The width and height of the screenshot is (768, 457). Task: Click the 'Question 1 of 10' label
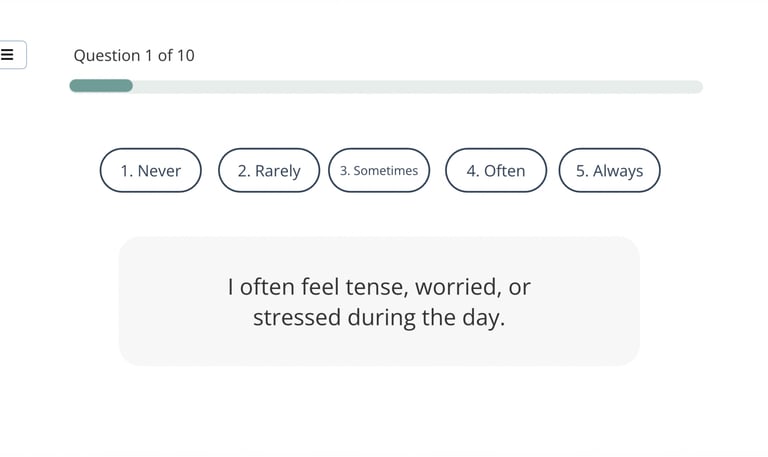click(134, 55)
